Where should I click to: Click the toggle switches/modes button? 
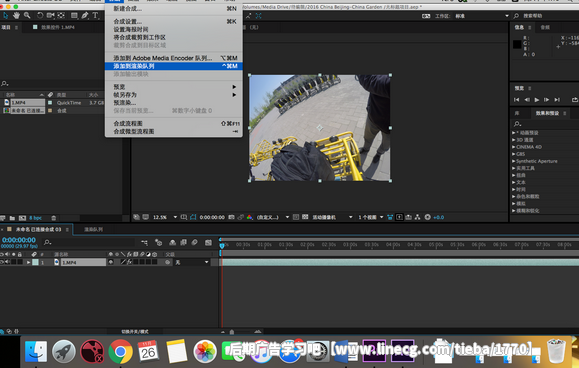tap(135, 331)
